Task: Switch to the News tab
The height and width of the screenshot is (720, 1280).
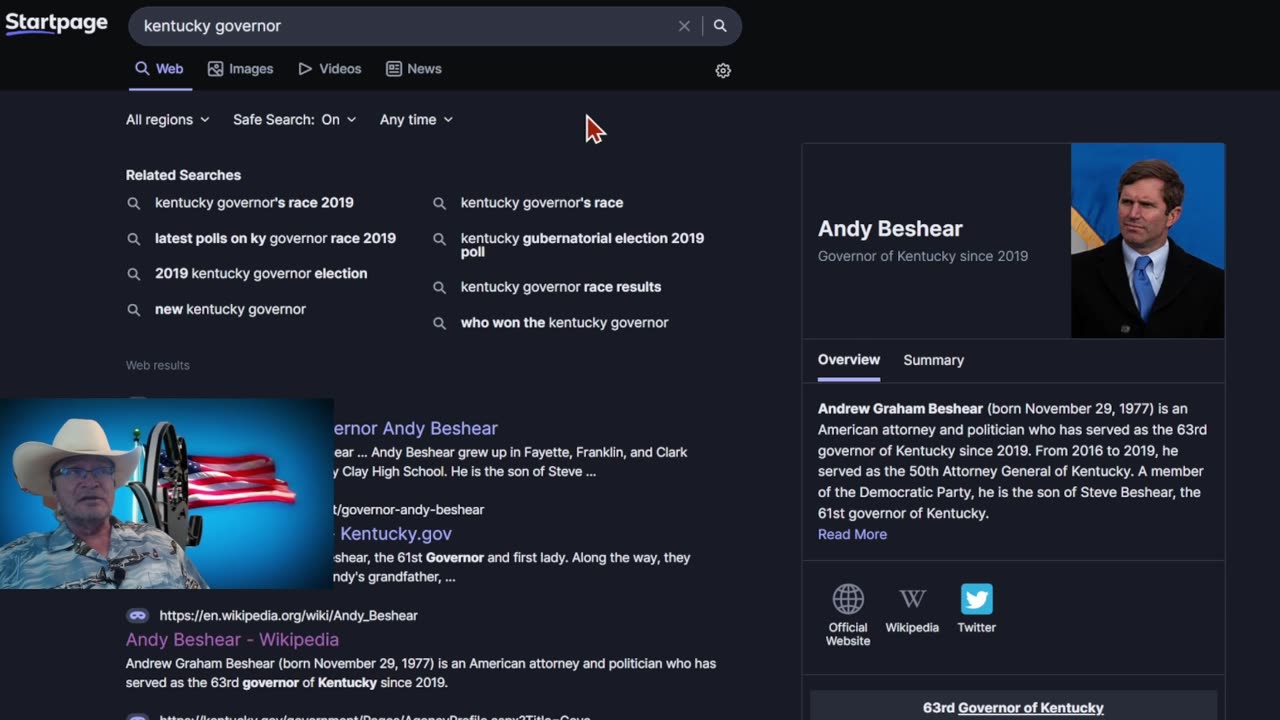Action: tap(414, 69)
